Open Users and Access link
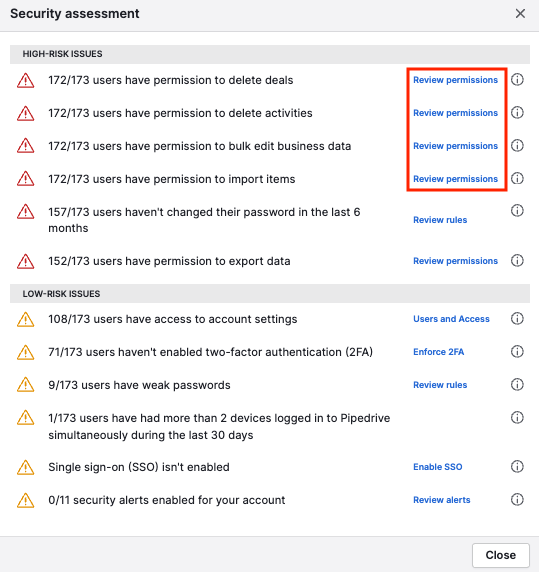This screenshot has height=572, width=539. (451, 319)
